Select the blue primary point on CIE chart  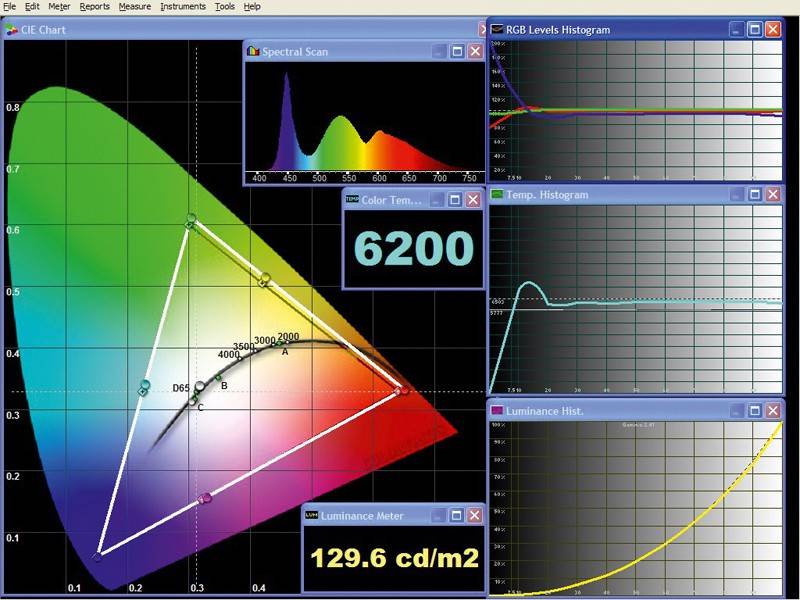(97, 557)
